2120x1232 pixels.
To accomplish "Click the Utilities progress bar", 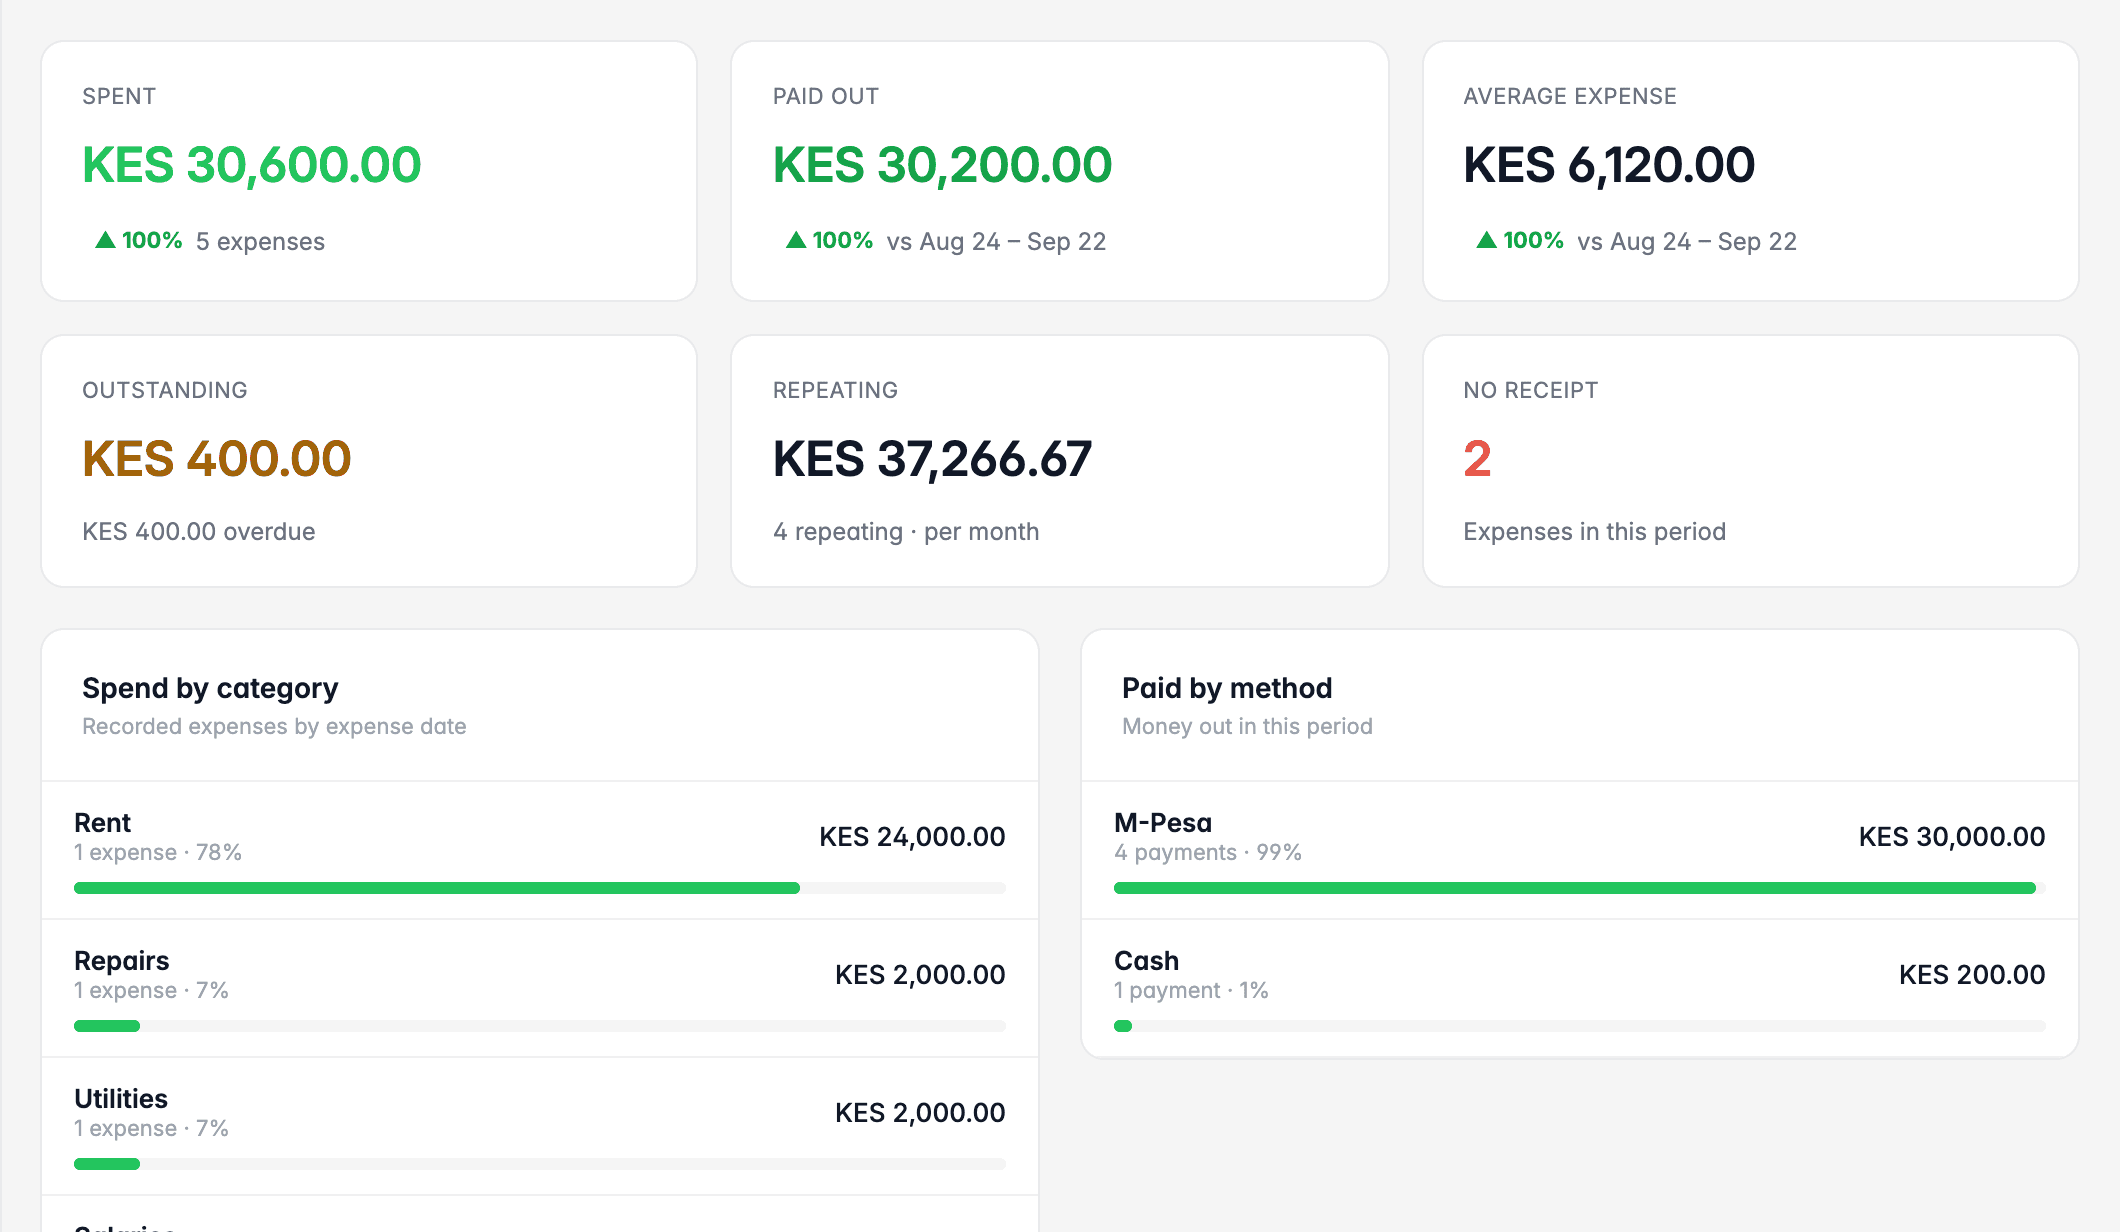I will 540,1164.
